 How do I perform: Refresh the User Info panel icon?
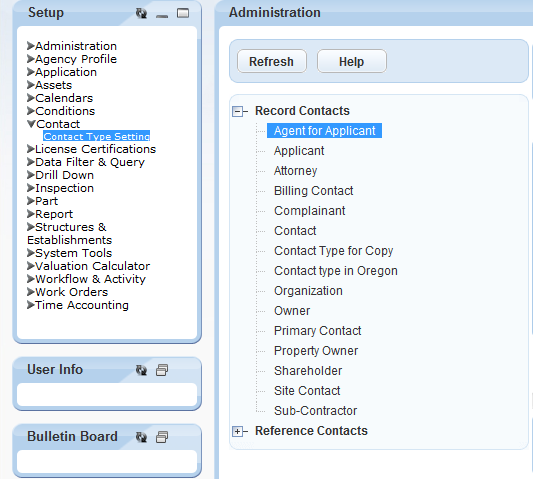pyautogui.click(x=141, y=370)
